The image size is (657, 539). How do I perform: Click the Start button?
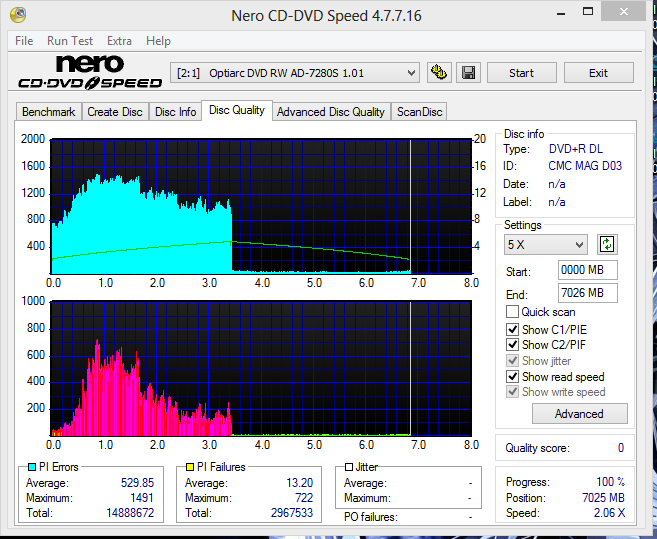522,73
